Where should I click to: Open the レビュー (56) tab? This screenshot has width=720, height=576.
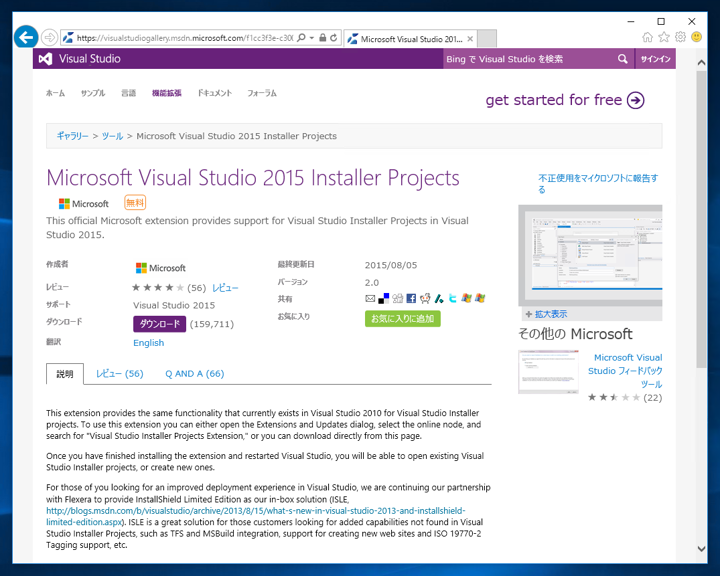point(120,374)
